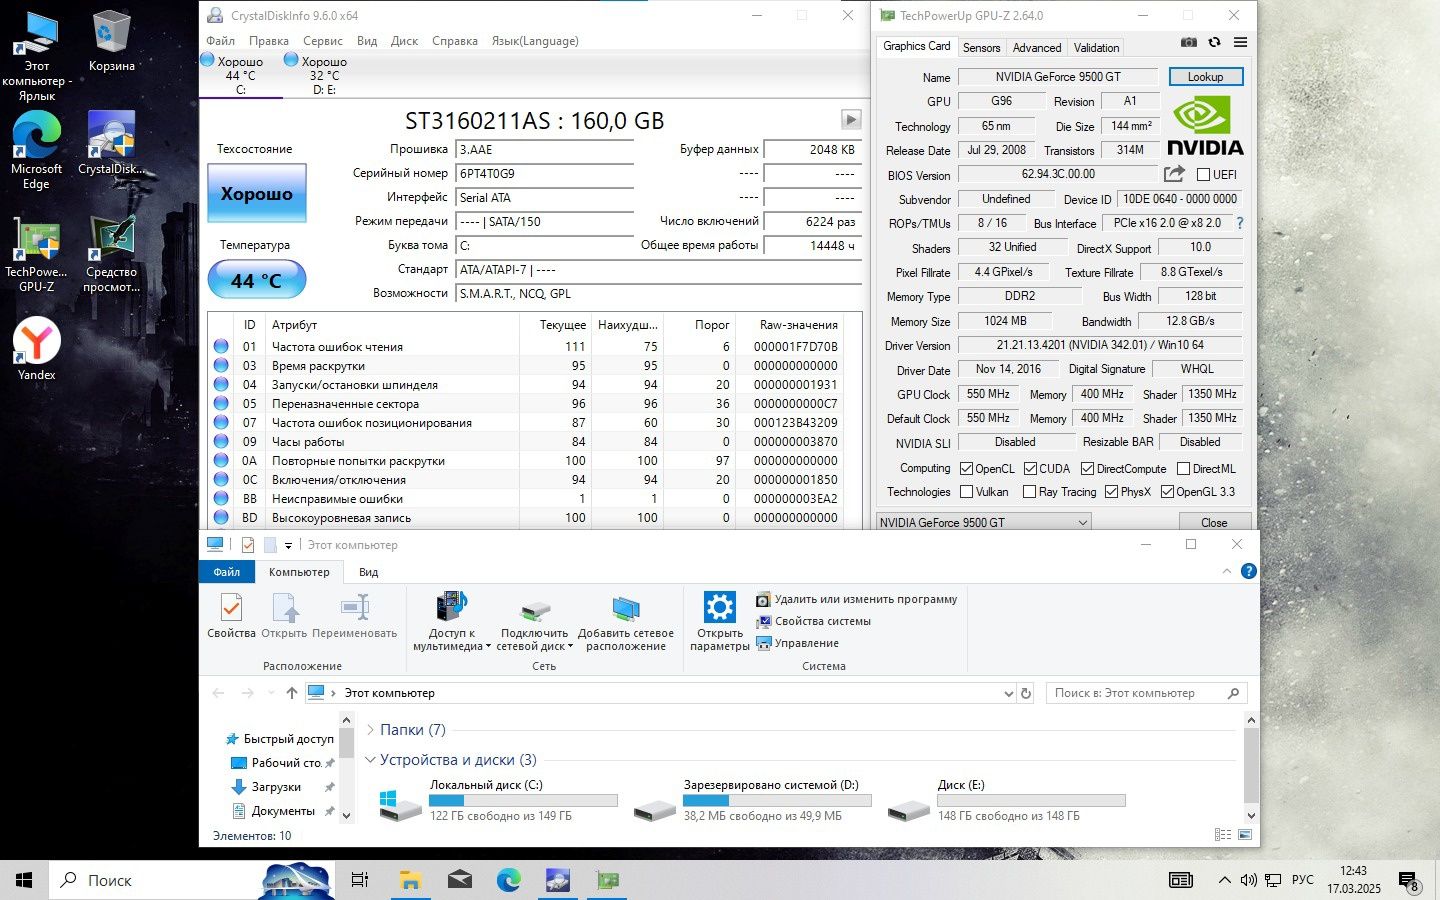Open address bar history dropdown

click(1008, 693)
